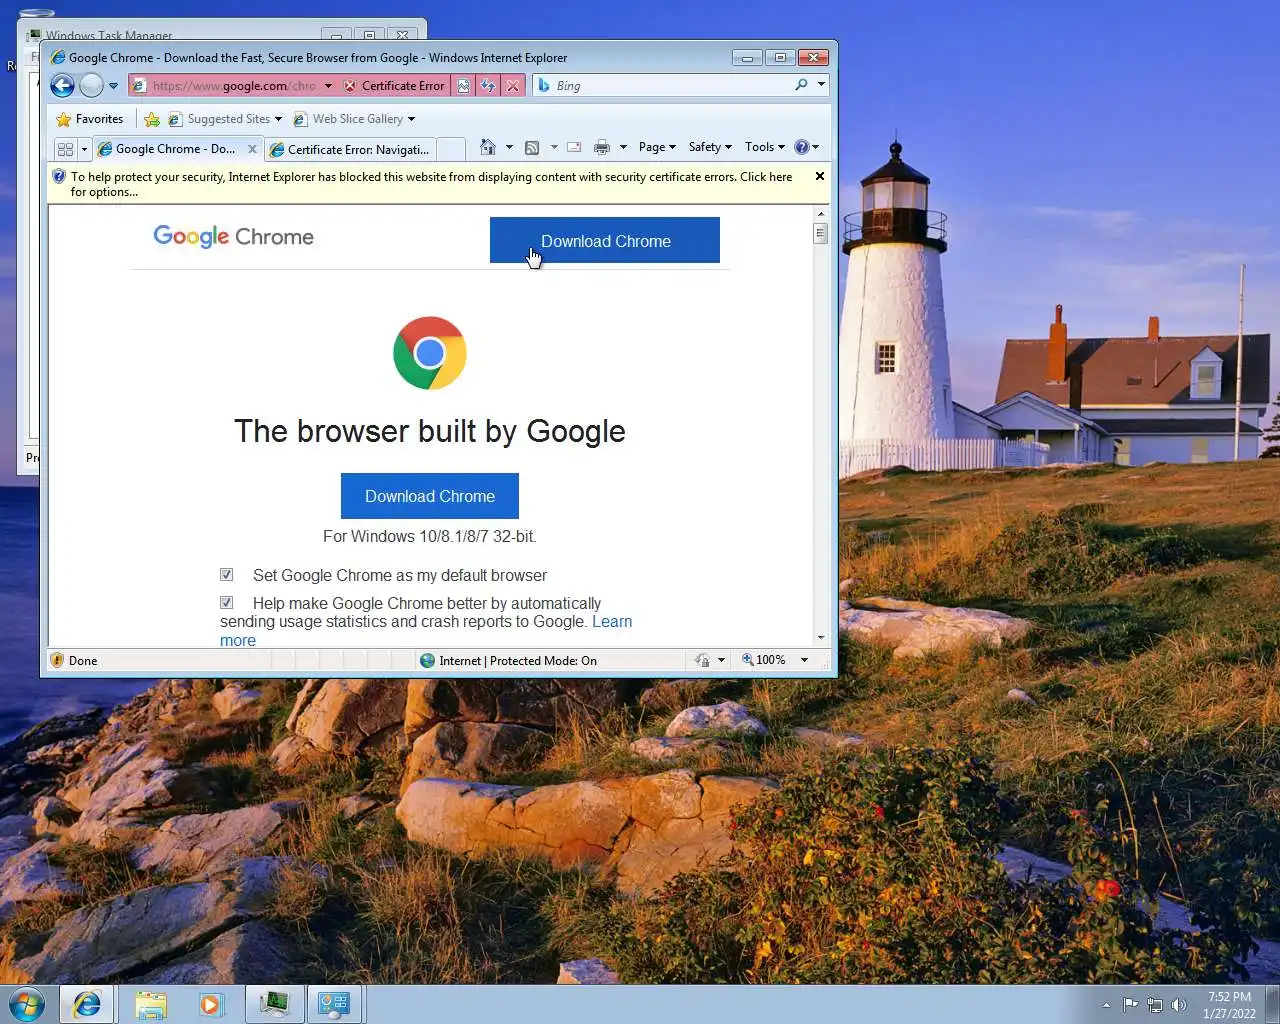The width and height of the screenshot is (1280, 1024).
Task: Open a new blank tab
Action: coord(451,149)
